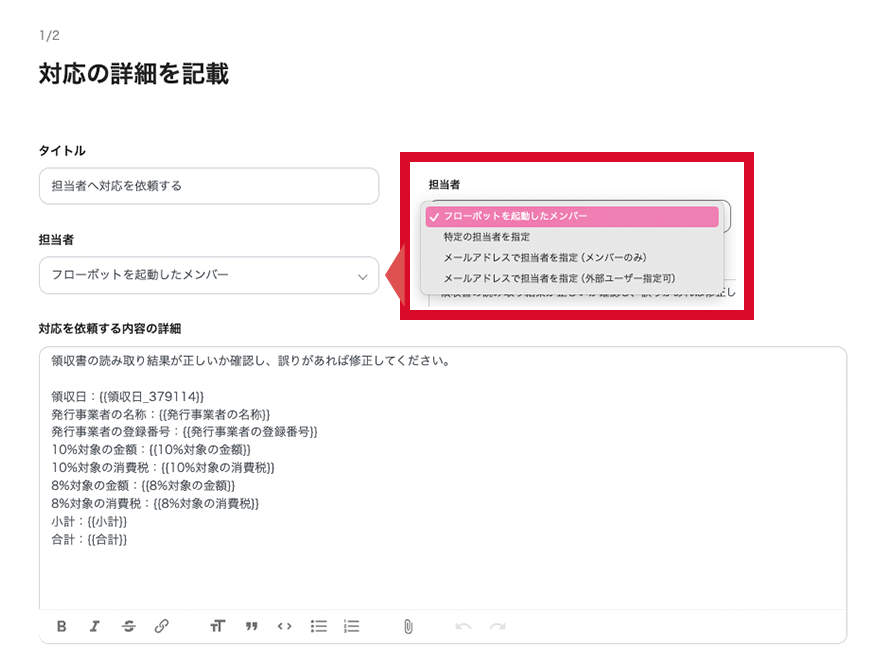Image resolution: width=885 pixels, height=663 pixels.
Task: Toggle bold formatting in the editor toolbar
Action: (61, 627)
